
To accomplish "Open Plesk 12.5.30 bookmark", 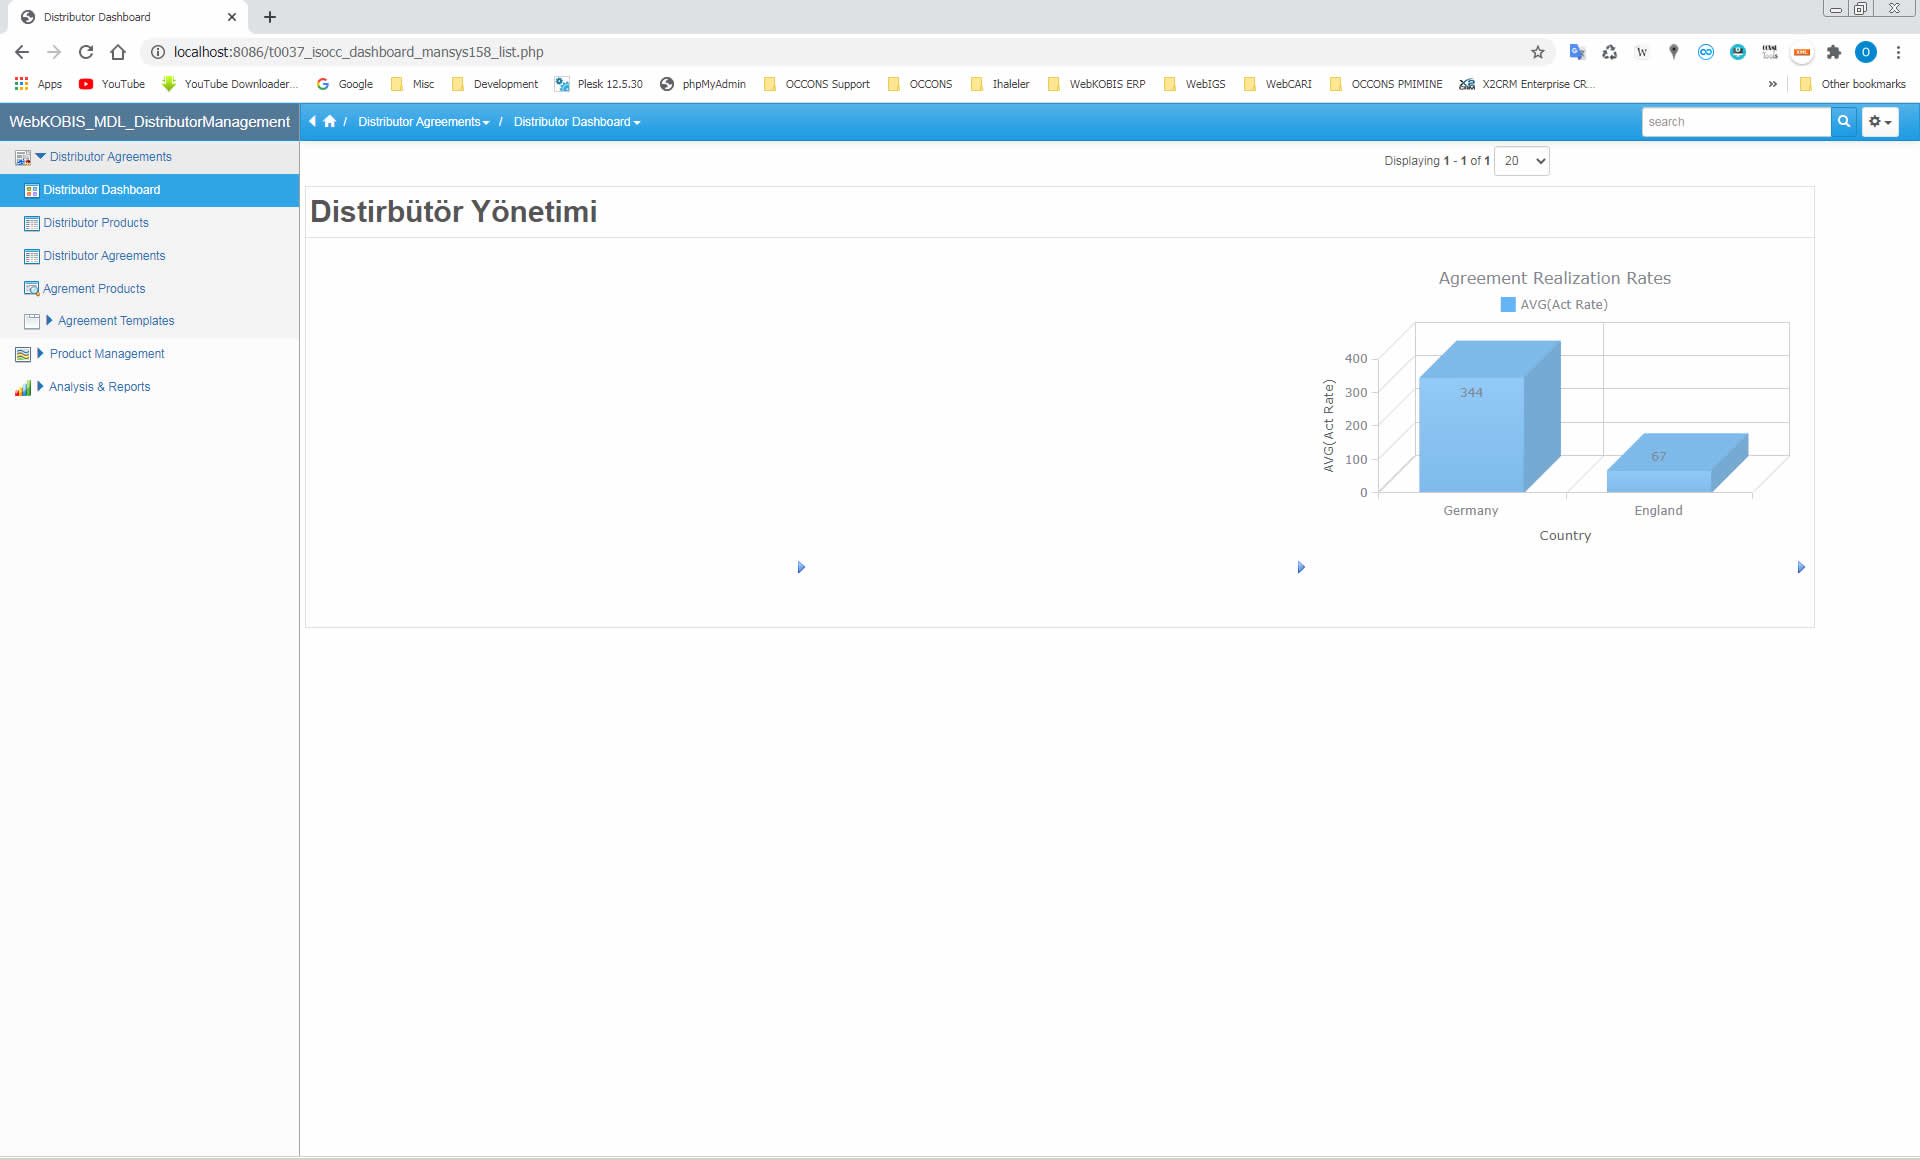I will (x=599, y=84).
